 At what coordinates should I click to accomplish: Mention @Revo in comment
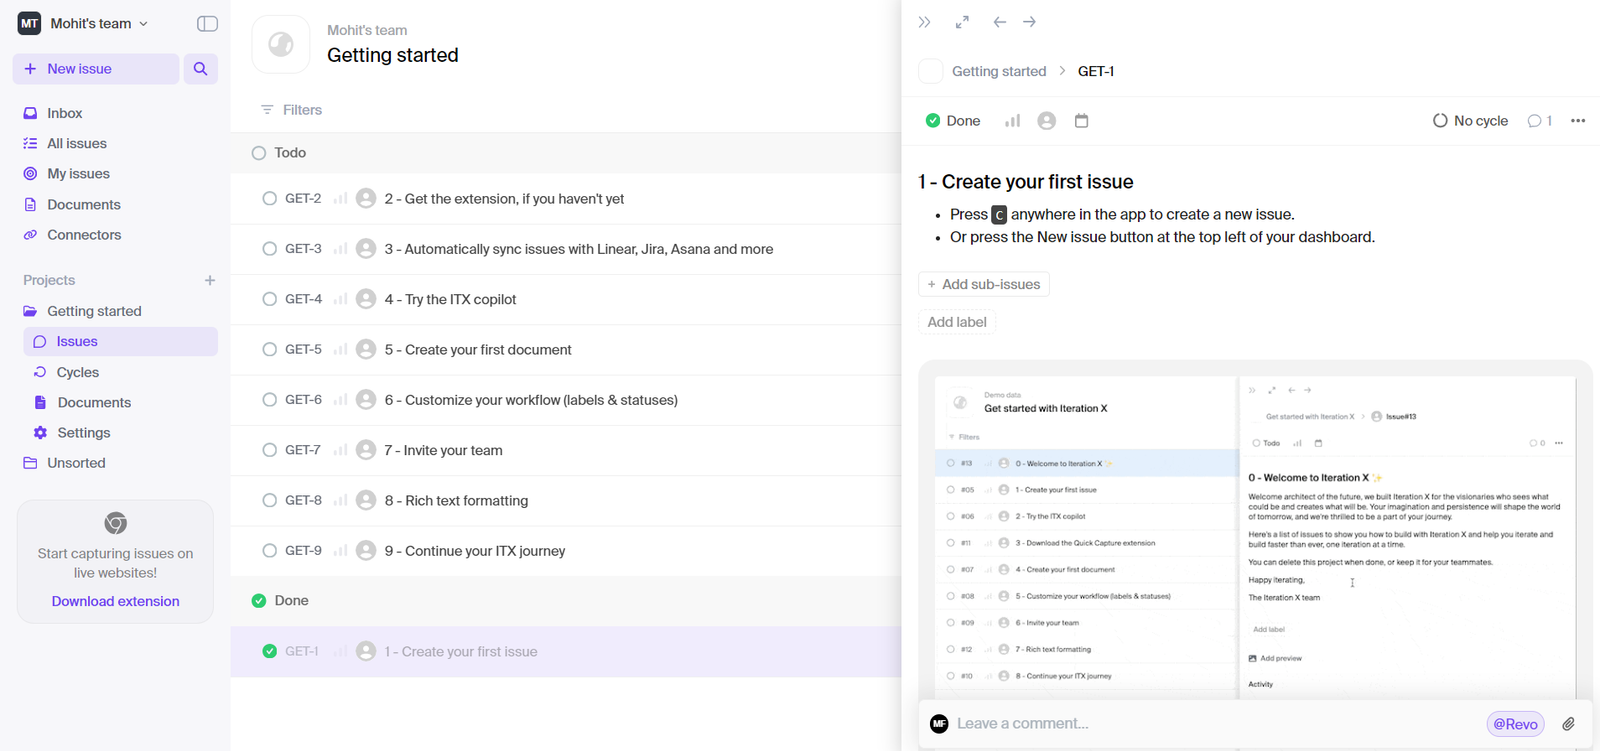[x=1516, y=724]
